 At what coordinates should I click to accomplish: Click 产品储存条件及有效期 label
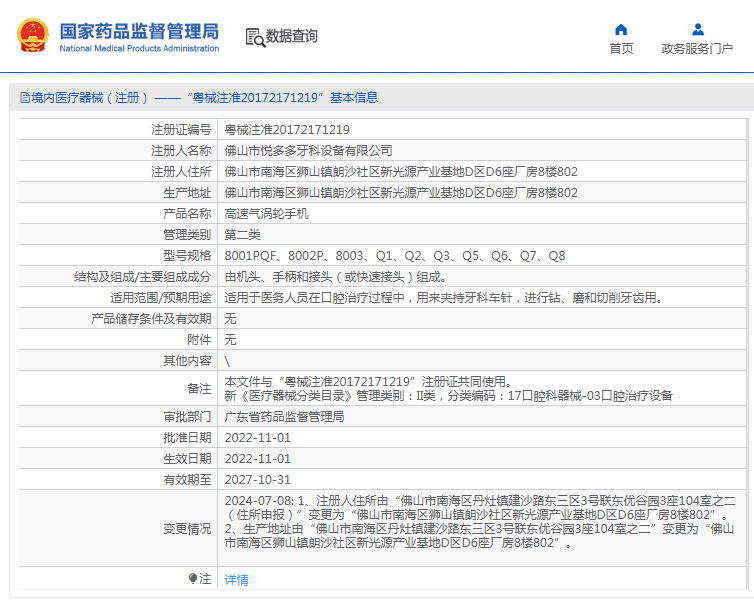point(151,319)
